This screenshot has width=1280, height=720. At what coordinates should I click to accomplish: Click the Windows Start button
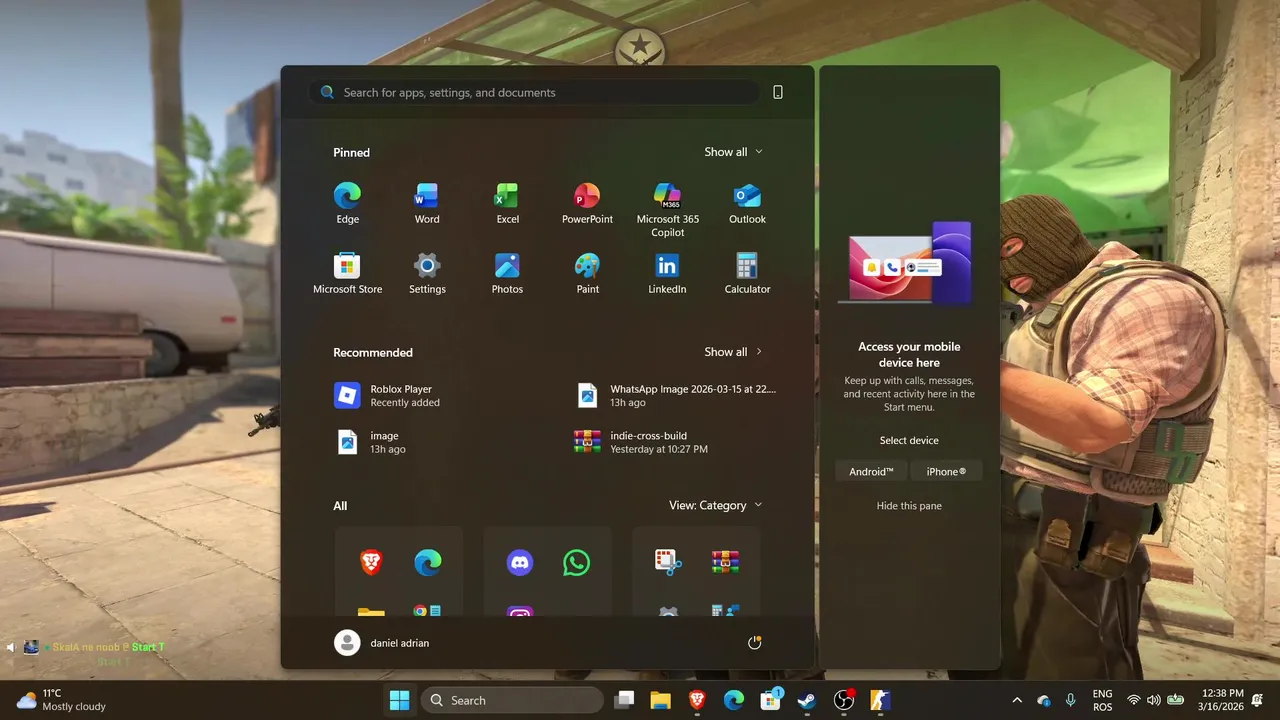[x=399, y=700]
